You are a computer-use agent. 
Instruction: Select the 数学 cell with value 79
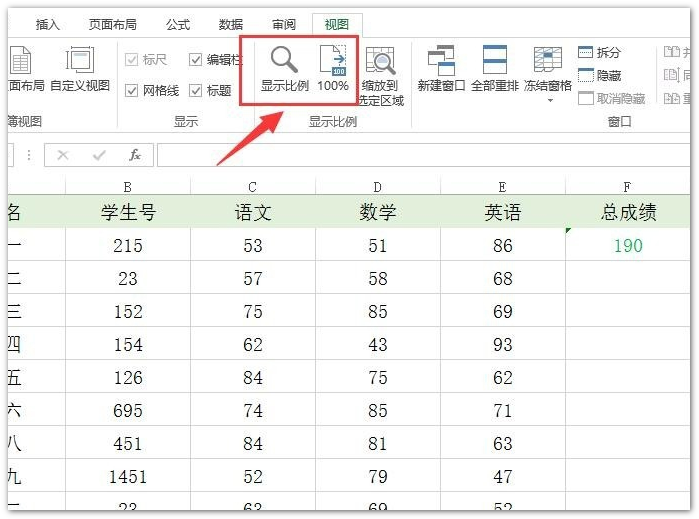tap(378, 476)
